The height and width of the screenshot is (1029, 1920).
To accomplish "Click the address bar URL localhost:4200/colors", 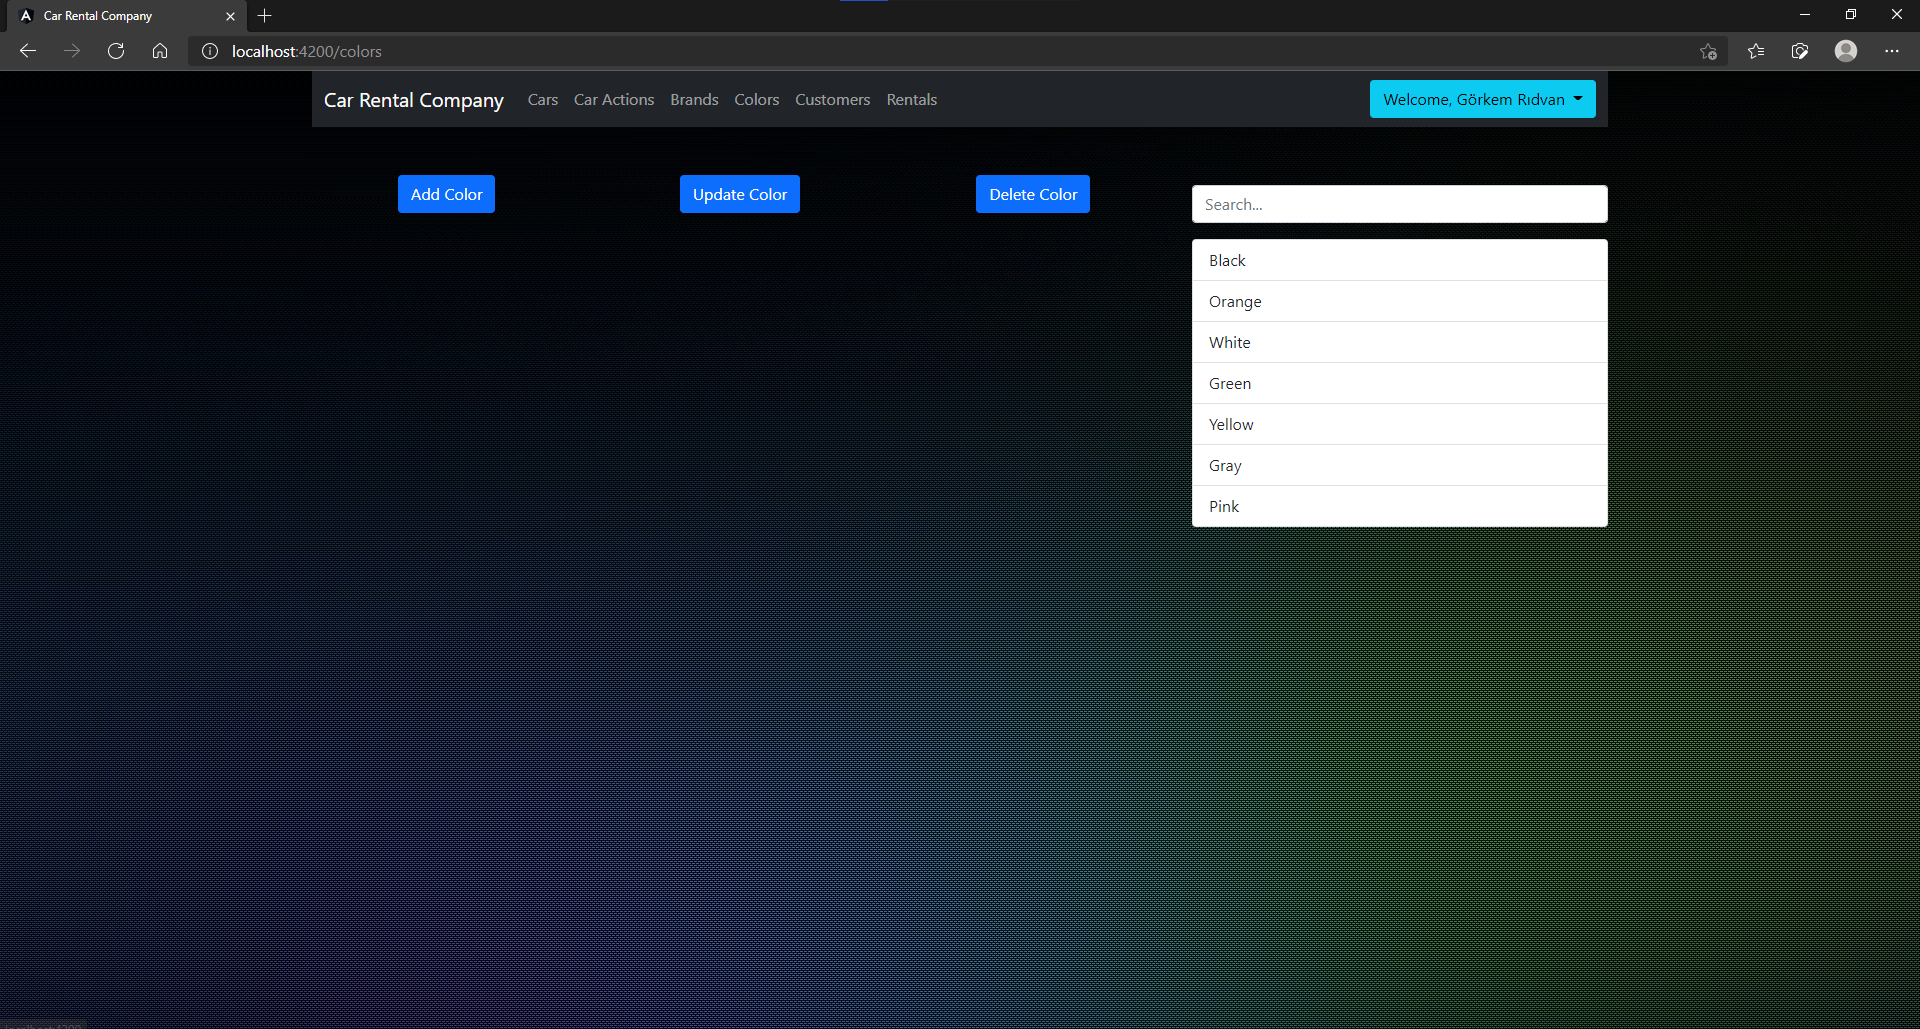I will pyautogui.click(x=306, y=51).
